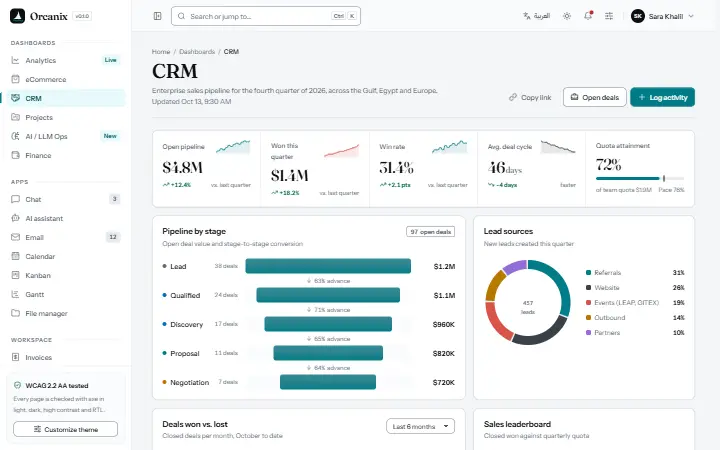Toggle the sidebar collapse icon
The image size is (720, 450).
point(158,16)
